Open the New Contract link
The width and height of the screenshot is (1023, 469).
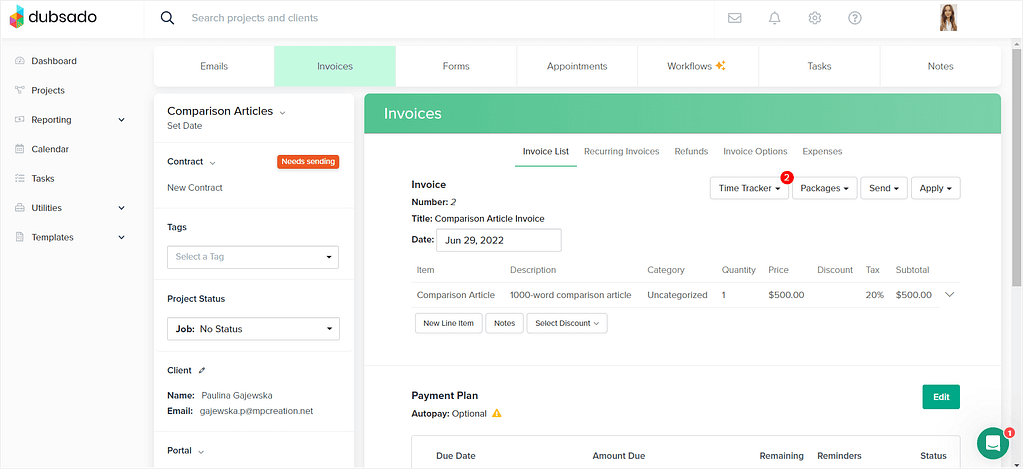tap(194, 187)
